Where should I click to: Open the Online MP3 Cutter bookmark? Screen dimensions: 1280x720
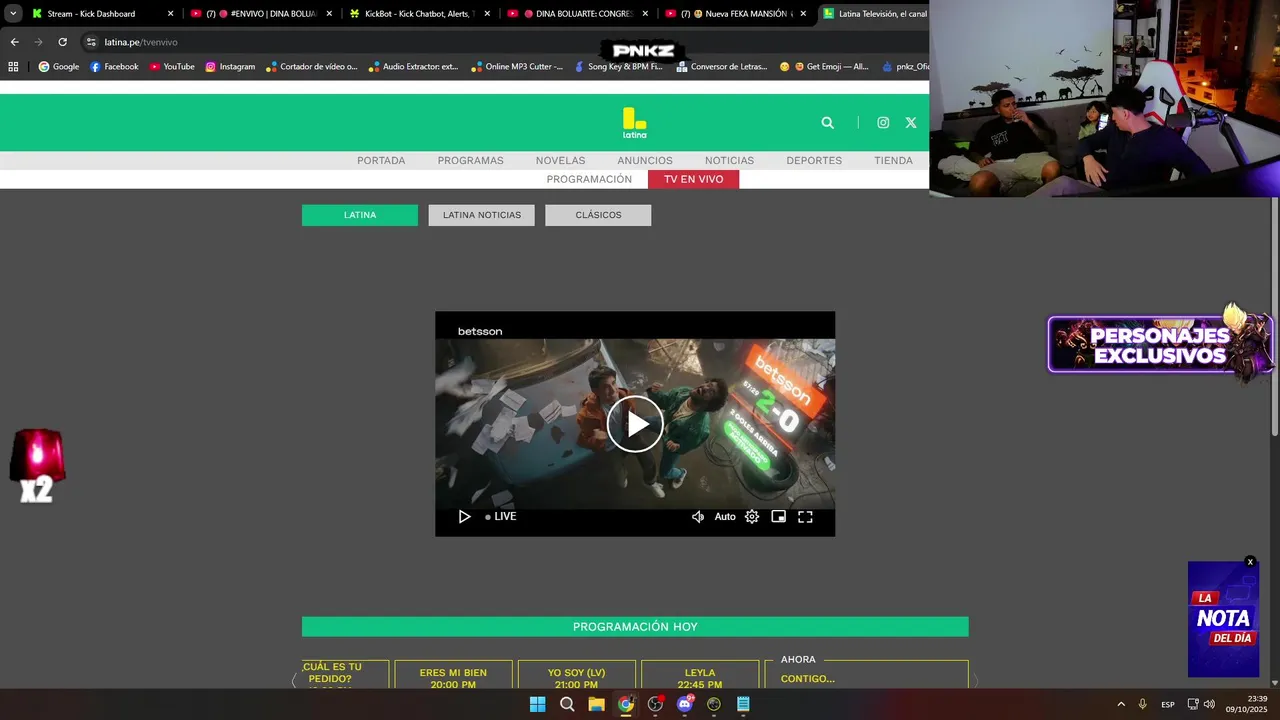(x=516, y=67)
